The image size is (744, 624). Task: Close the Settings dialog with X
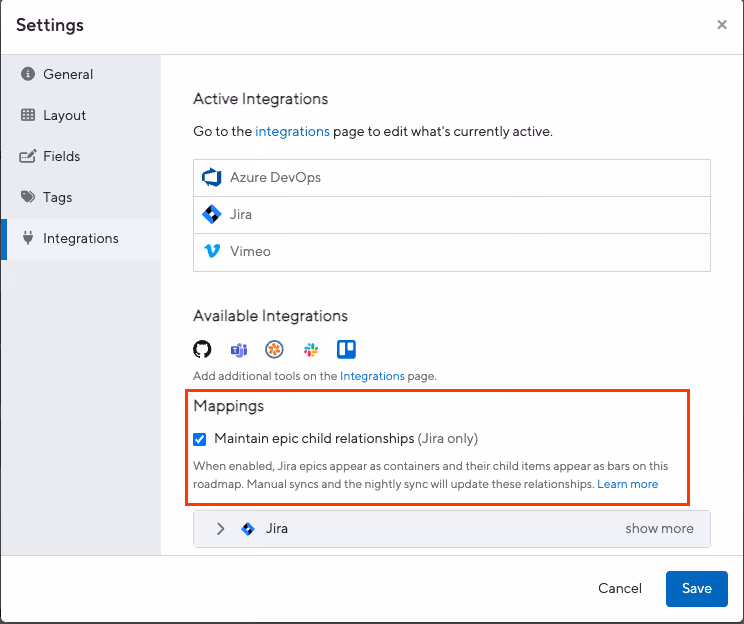coord(722,25)
